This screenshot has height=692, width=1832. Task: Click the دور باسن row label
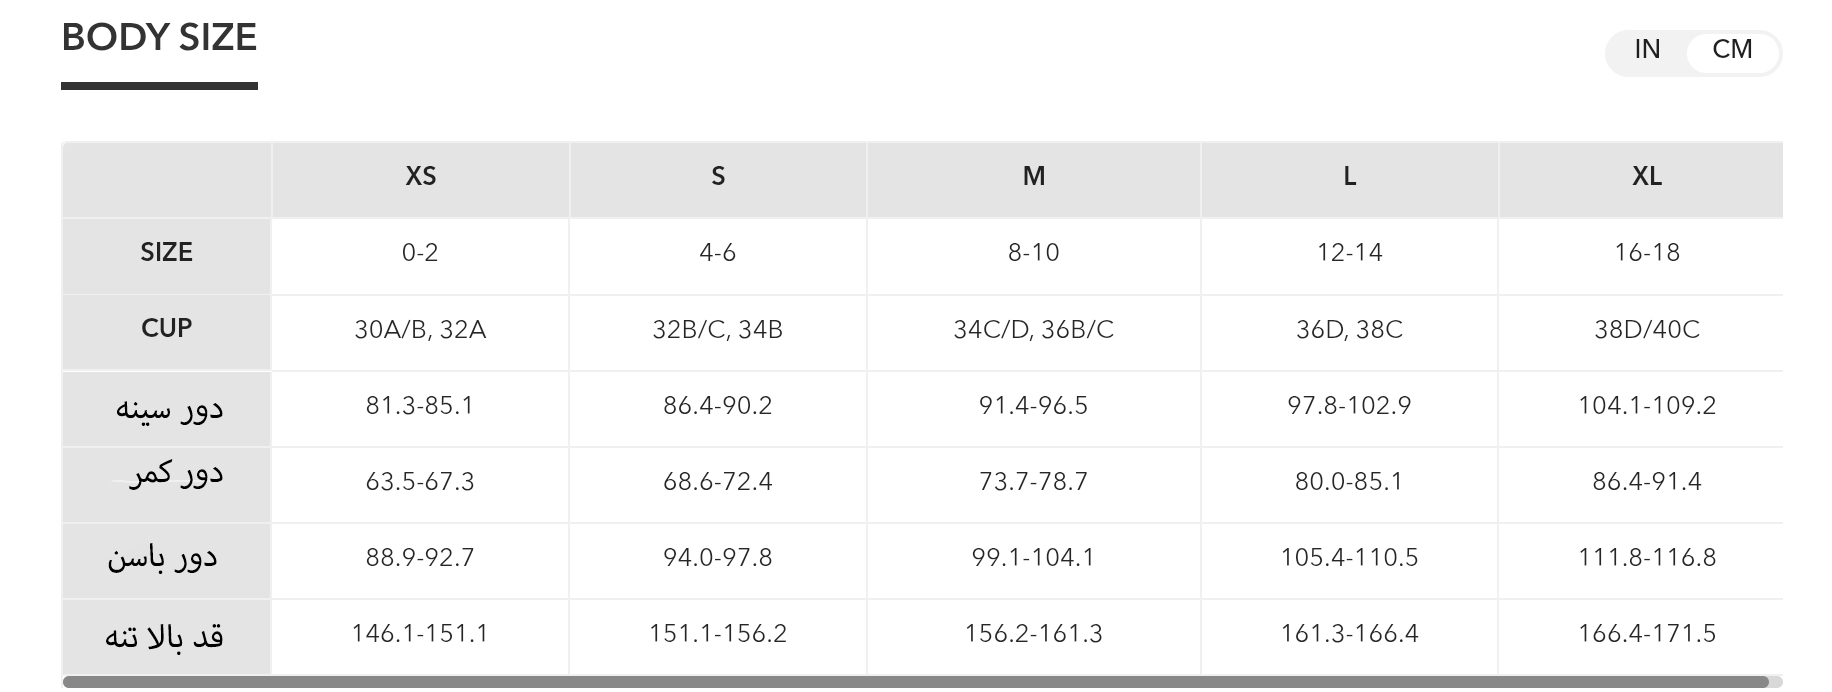pyautogui.click(x=162, y=558)
